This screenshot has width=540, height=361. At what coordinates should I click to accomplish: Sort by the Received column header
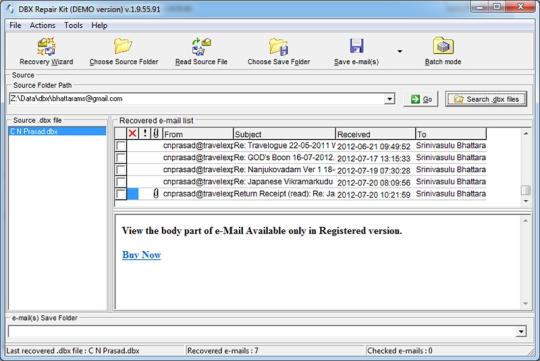(375, 134)
